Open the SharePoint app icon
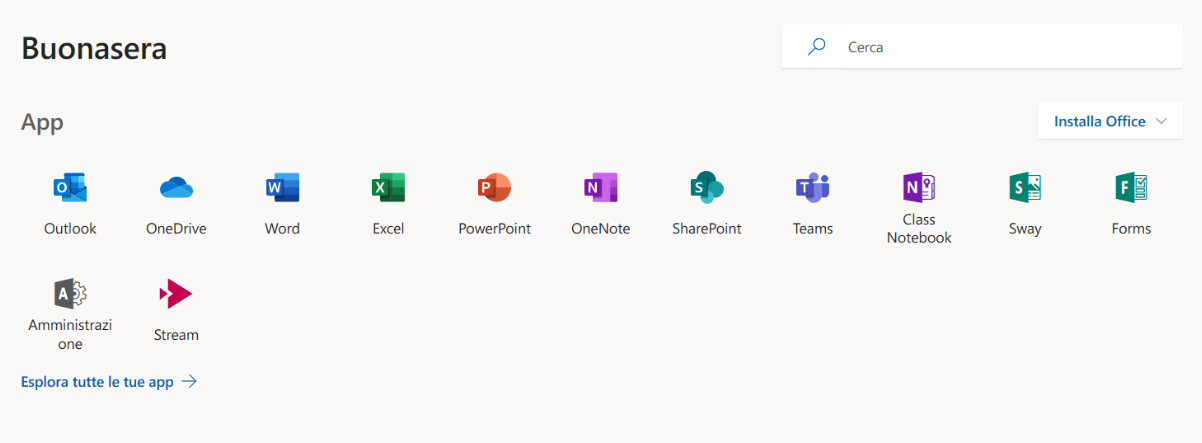 pyautogui.click(x=706, y=187)
